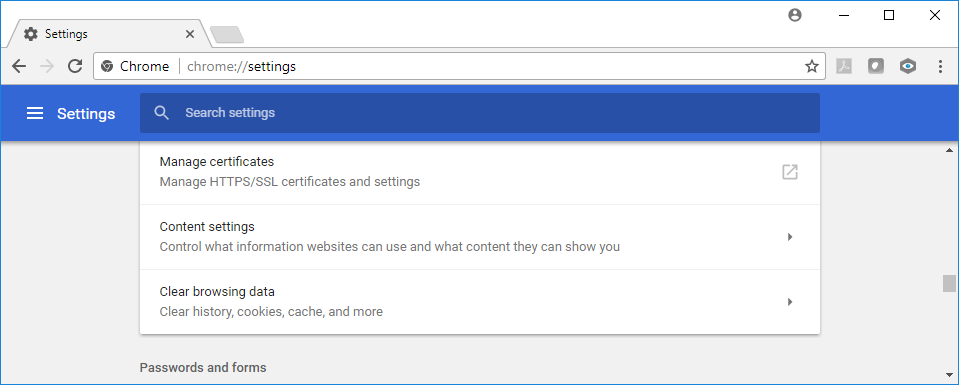Click the chrome://settings address bar
This screenshot has width=959, height=385.
(459, 66)
